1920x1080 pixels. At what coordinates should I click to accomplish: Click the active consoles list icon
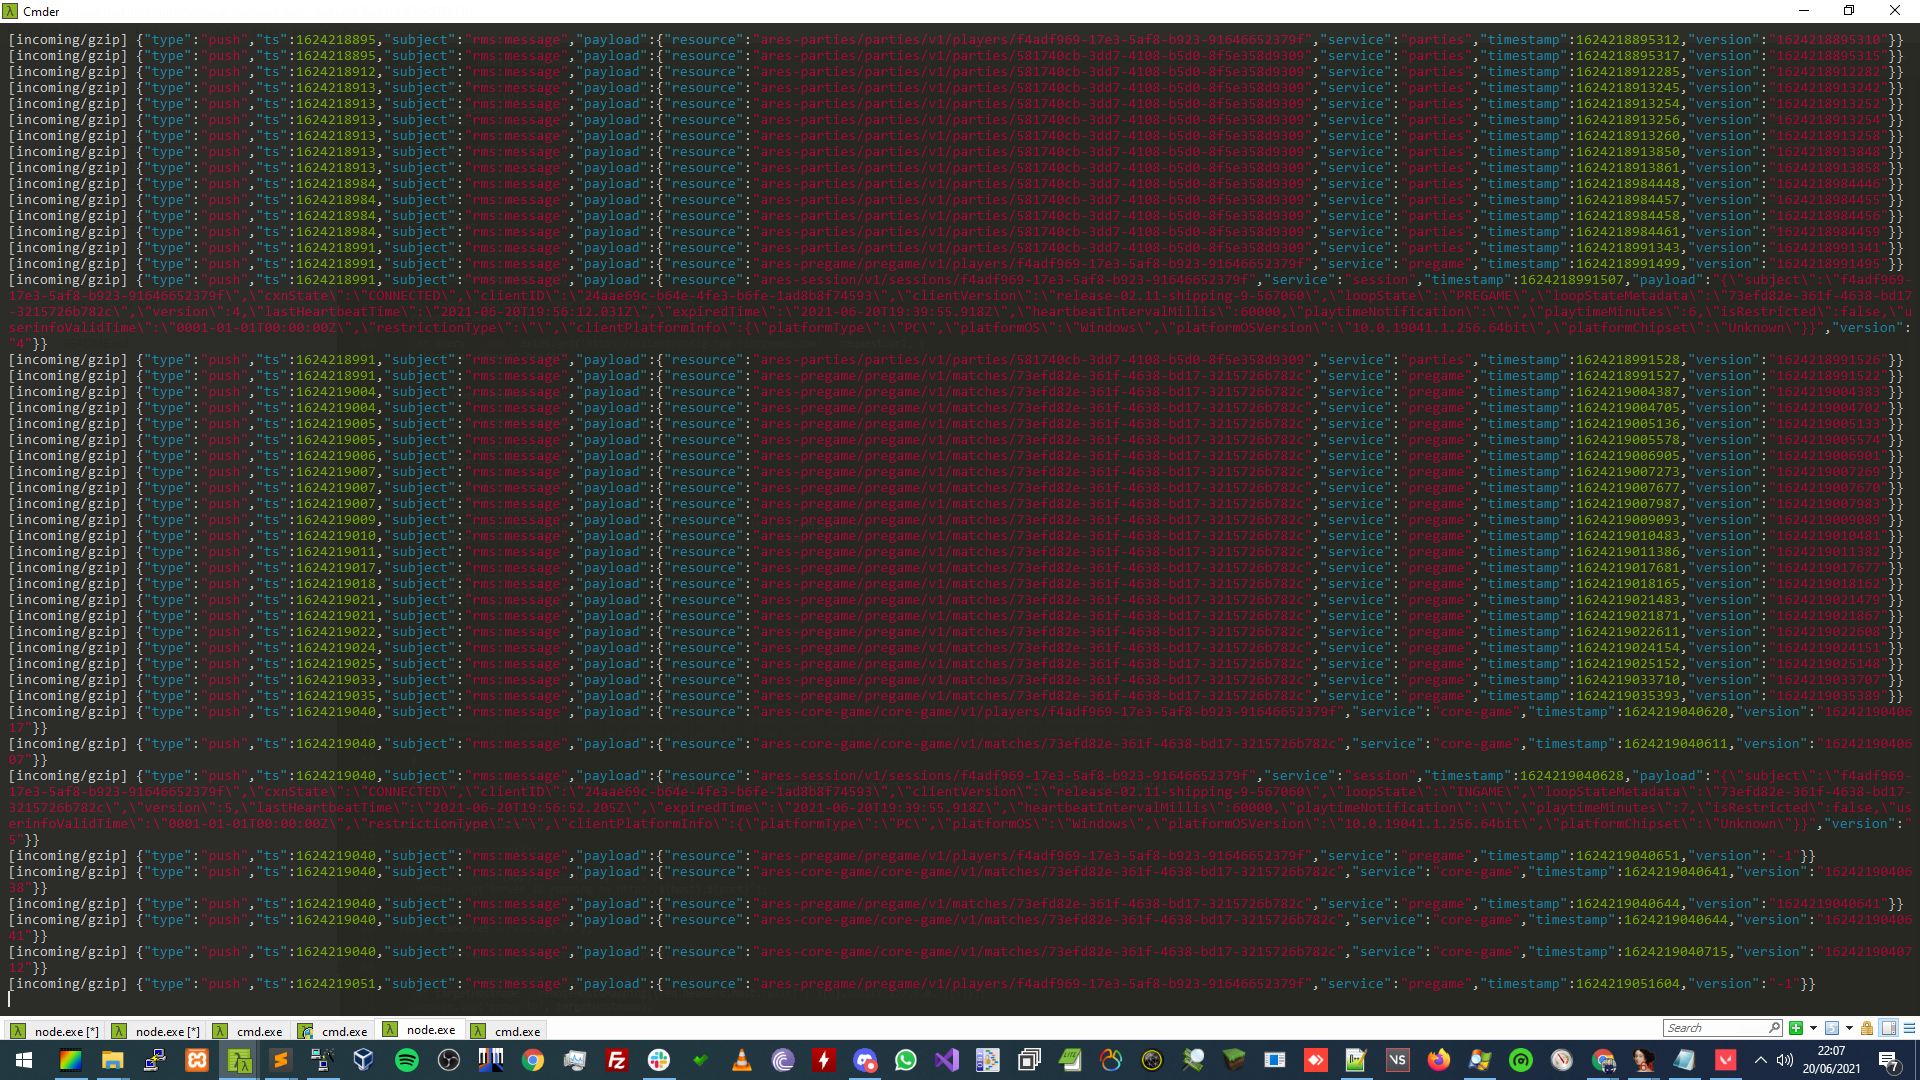1832,1028
